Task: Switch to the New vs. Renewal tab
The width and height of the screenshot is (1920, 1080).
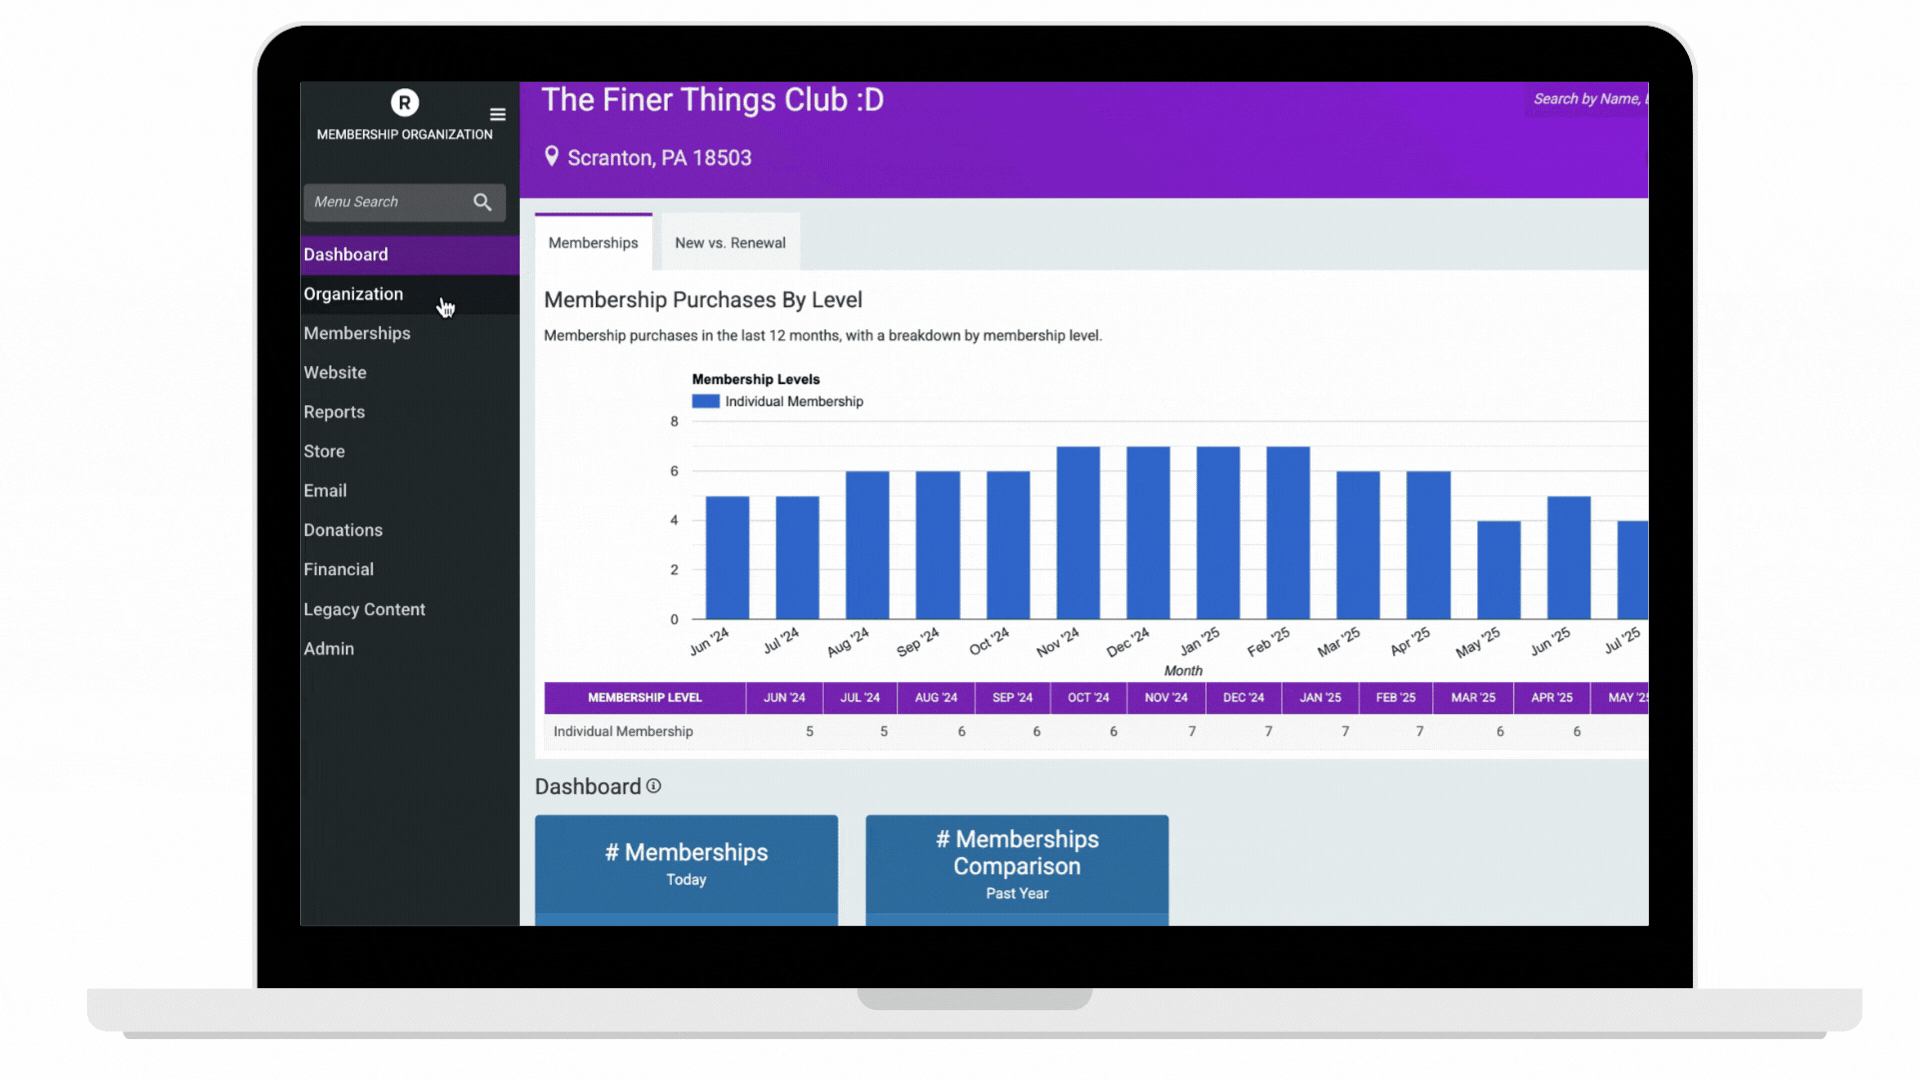Action: 730,242
